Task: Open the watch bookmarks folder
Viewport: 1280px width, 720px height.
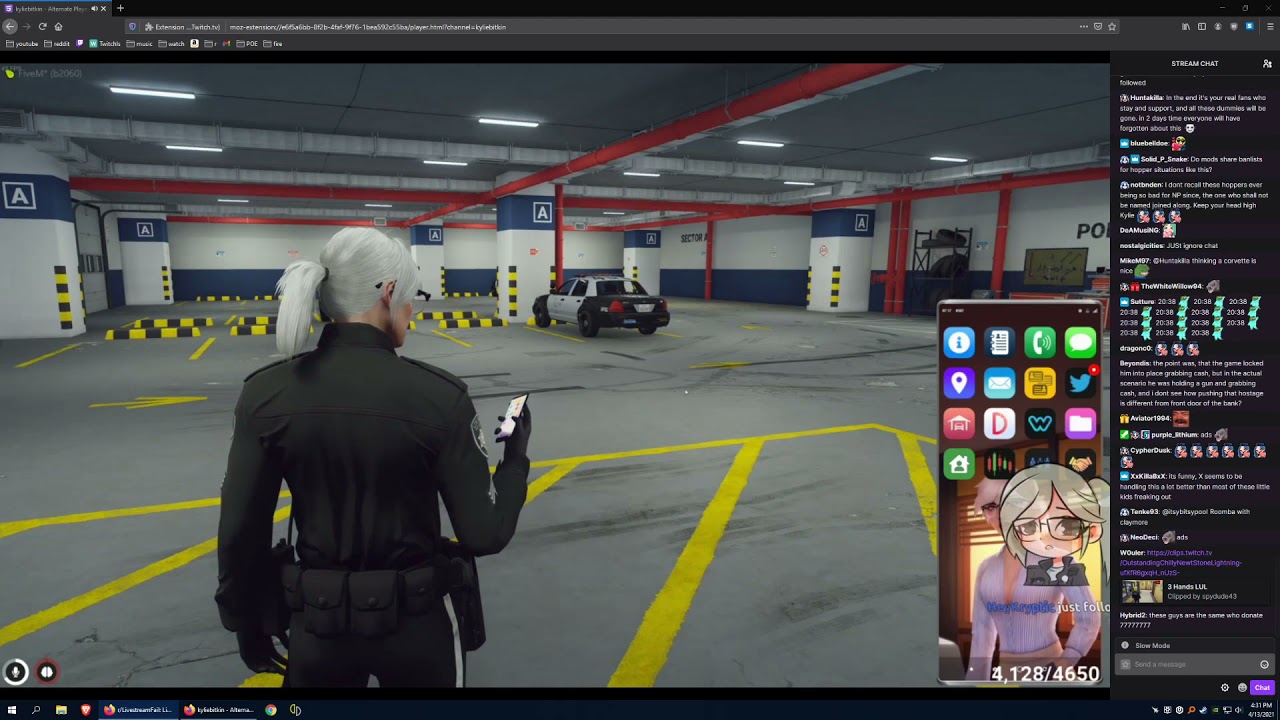Action: [x=172, y=44]
